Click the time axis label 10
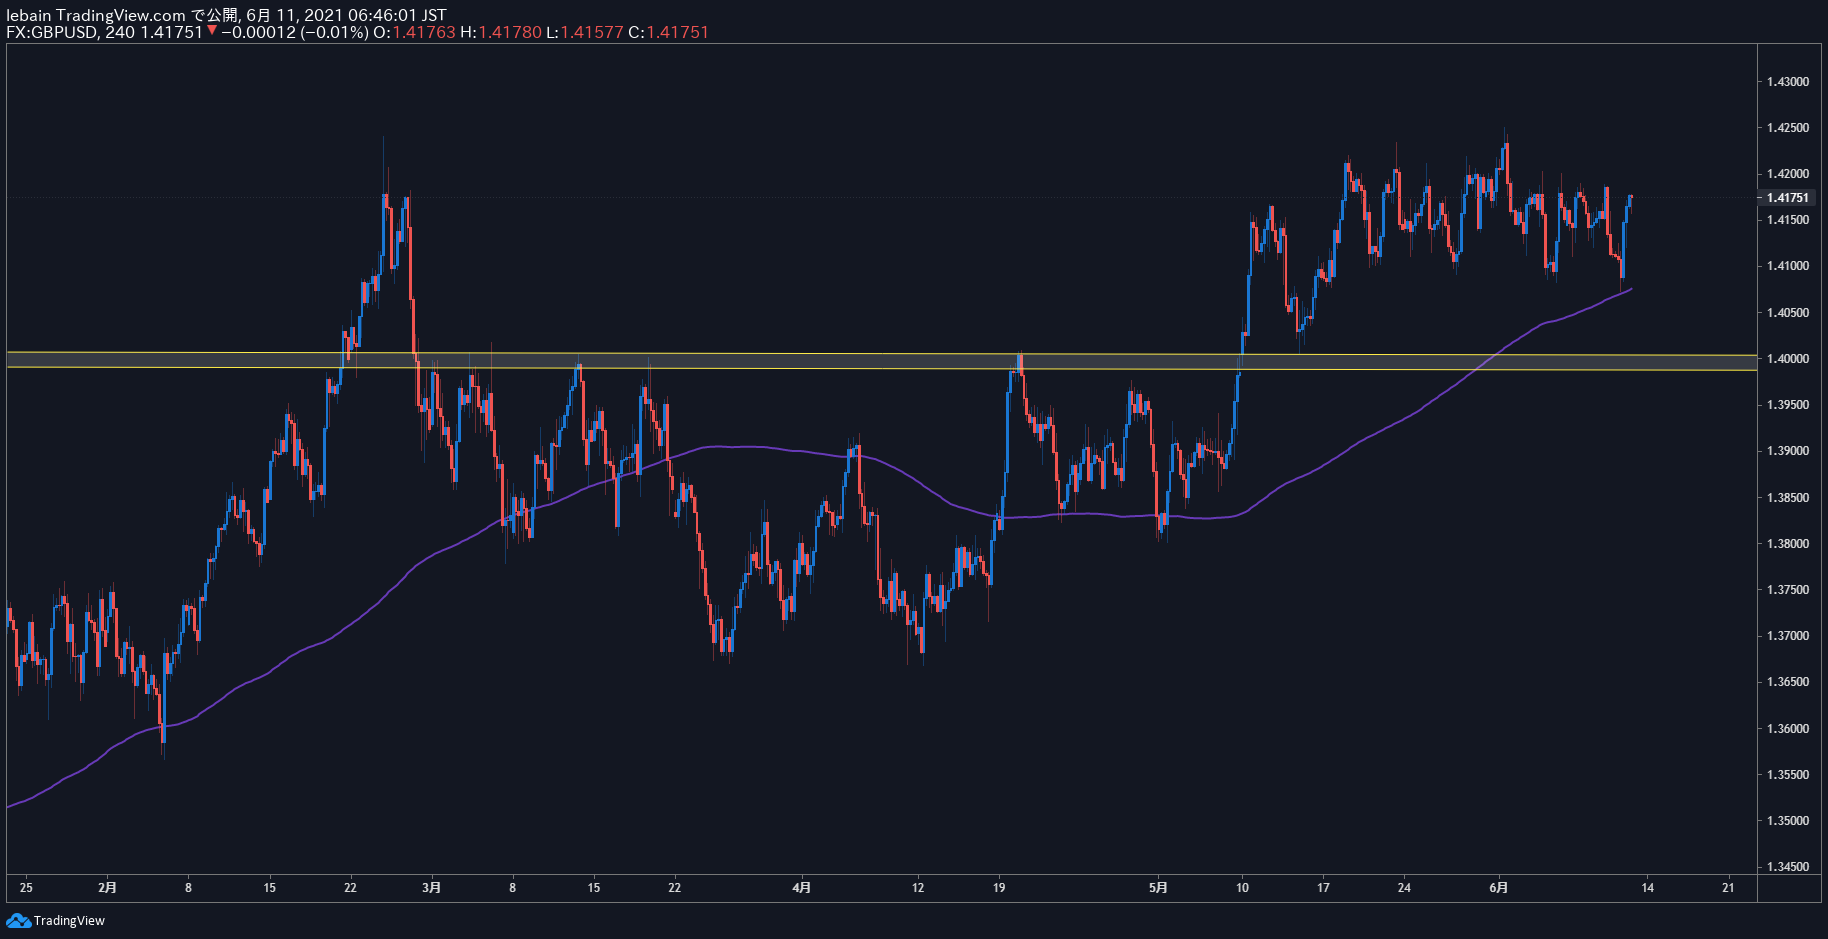 (1242, 887)
